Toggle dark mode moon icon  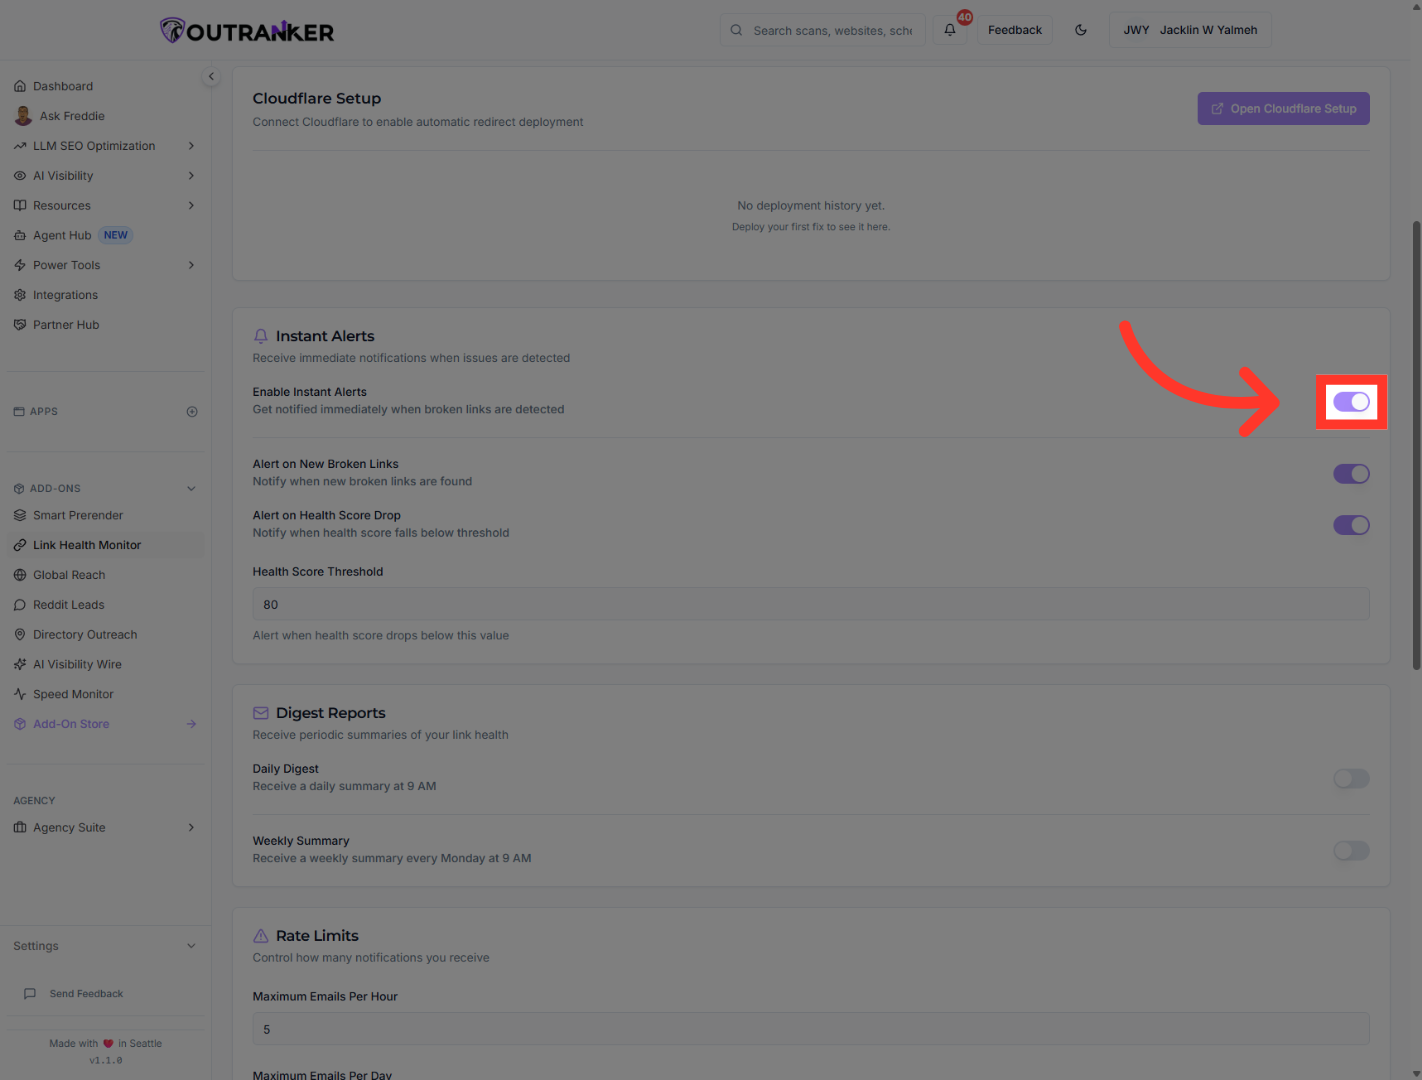pos(1081,30)
